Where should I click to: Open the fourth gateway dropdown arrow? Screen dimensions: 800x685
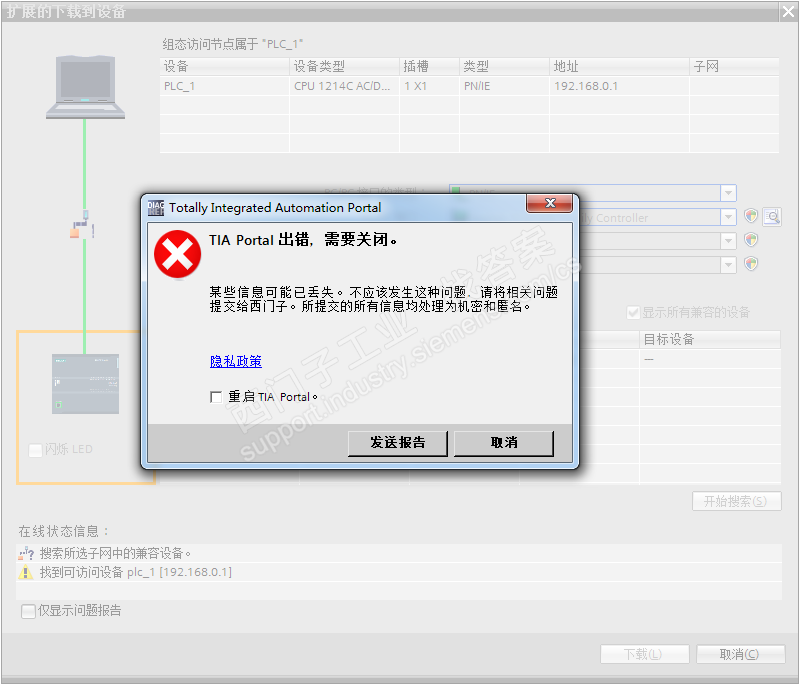[729, 265]
